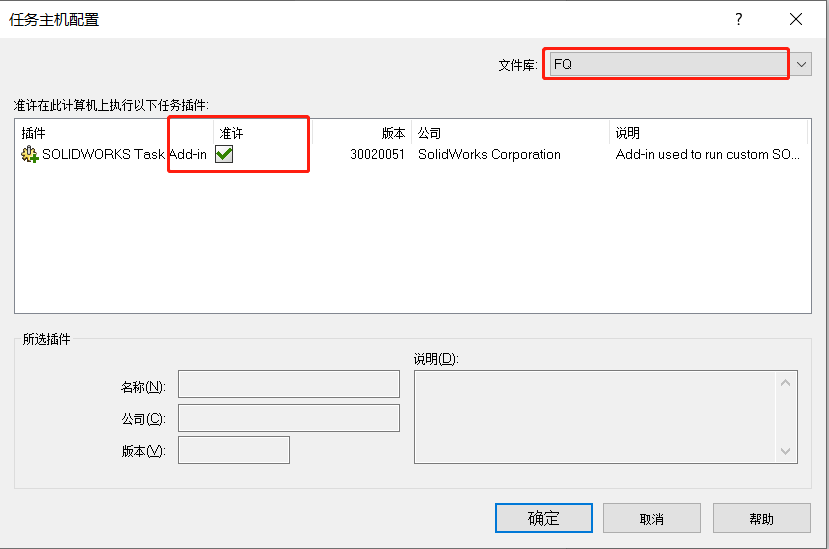Click the 名称(N) input field
The width and height of the screenshot is (829, 549).
289,384
